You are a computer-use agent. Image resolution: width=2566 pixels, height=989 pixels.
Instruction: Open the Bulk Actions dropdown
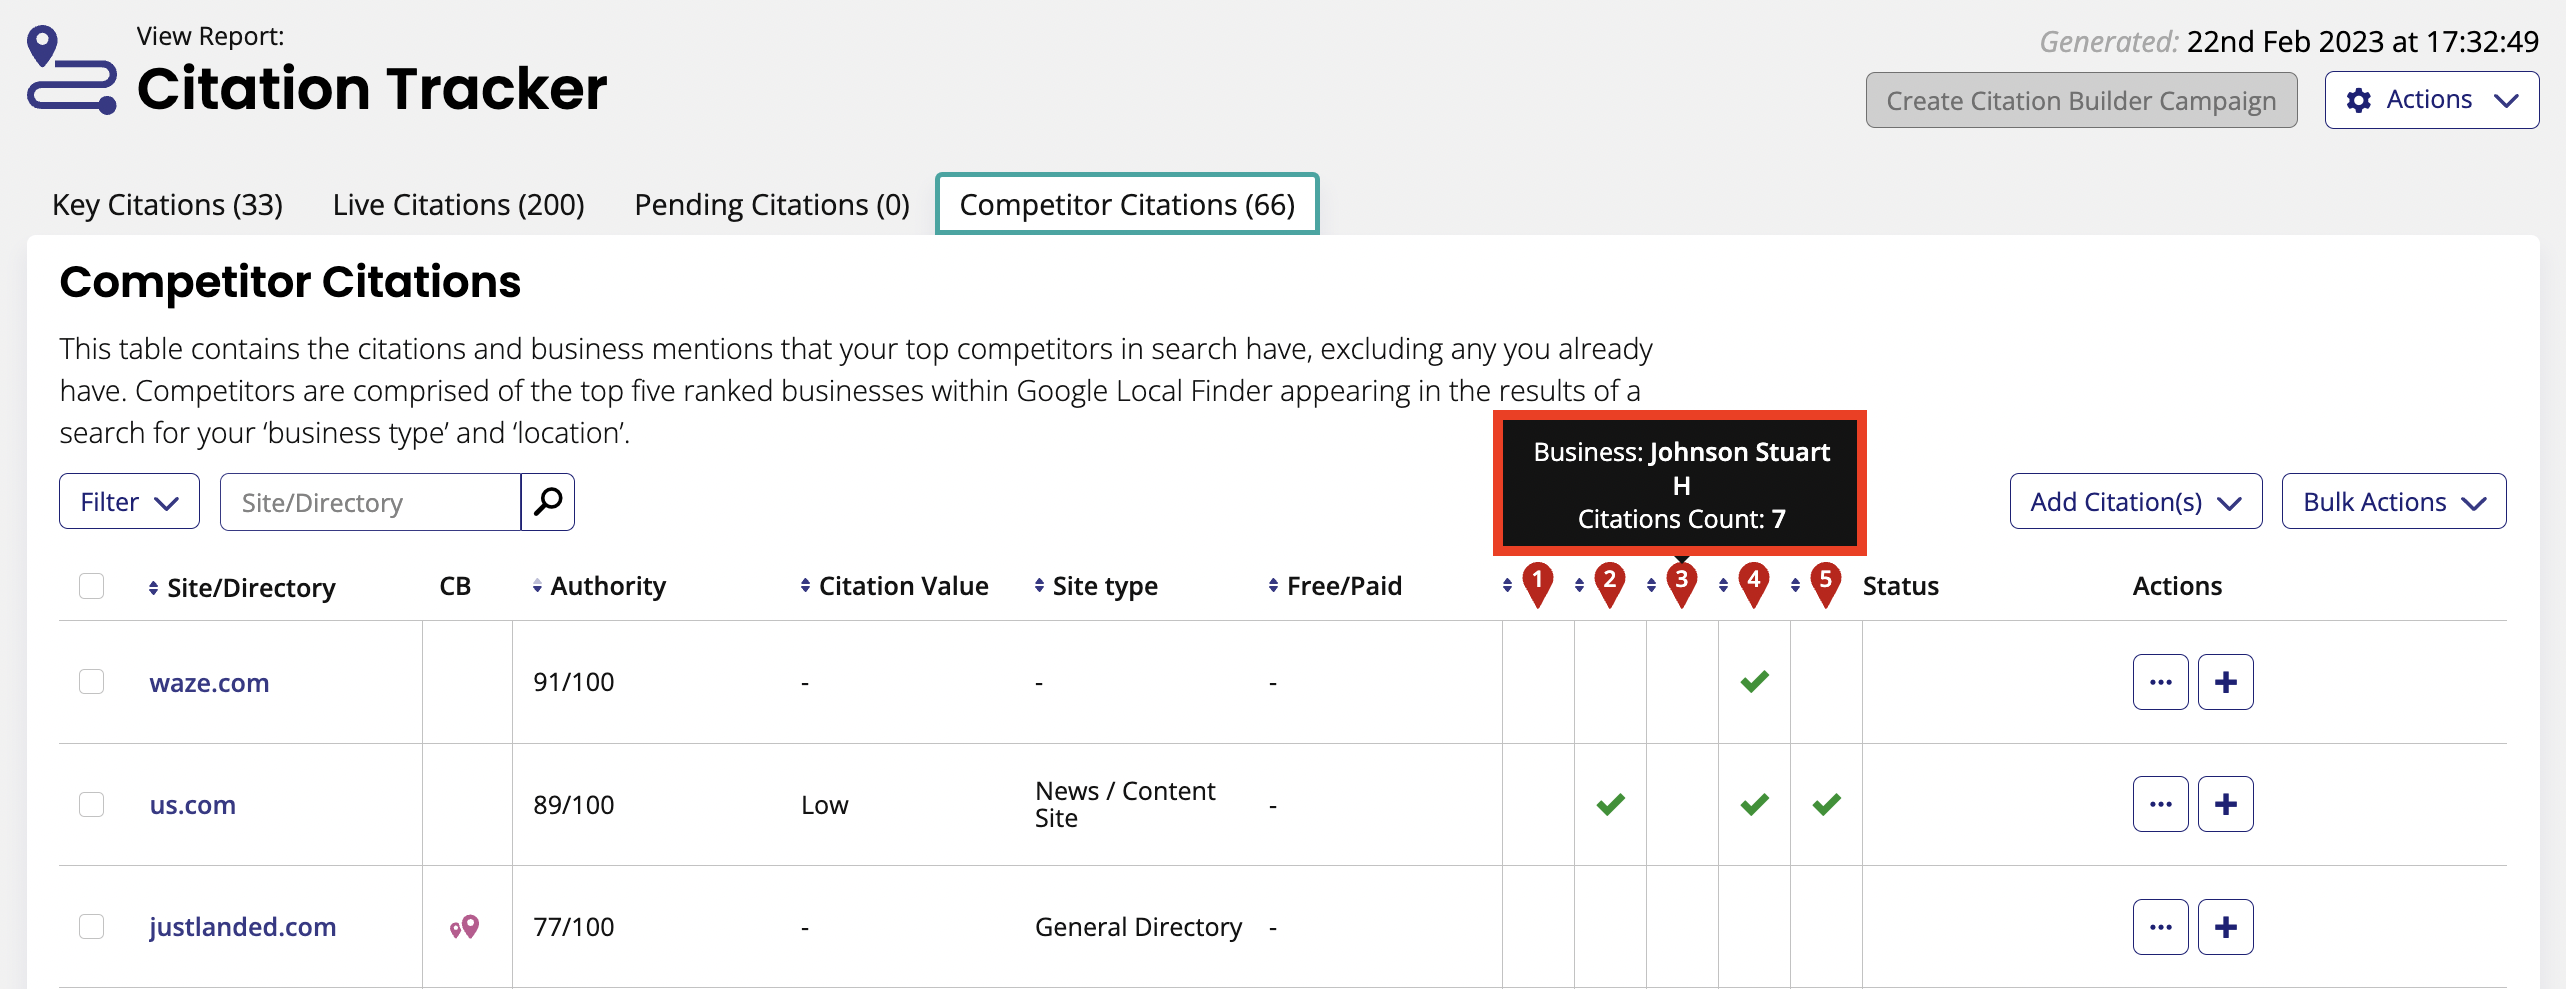point(2393,501)
